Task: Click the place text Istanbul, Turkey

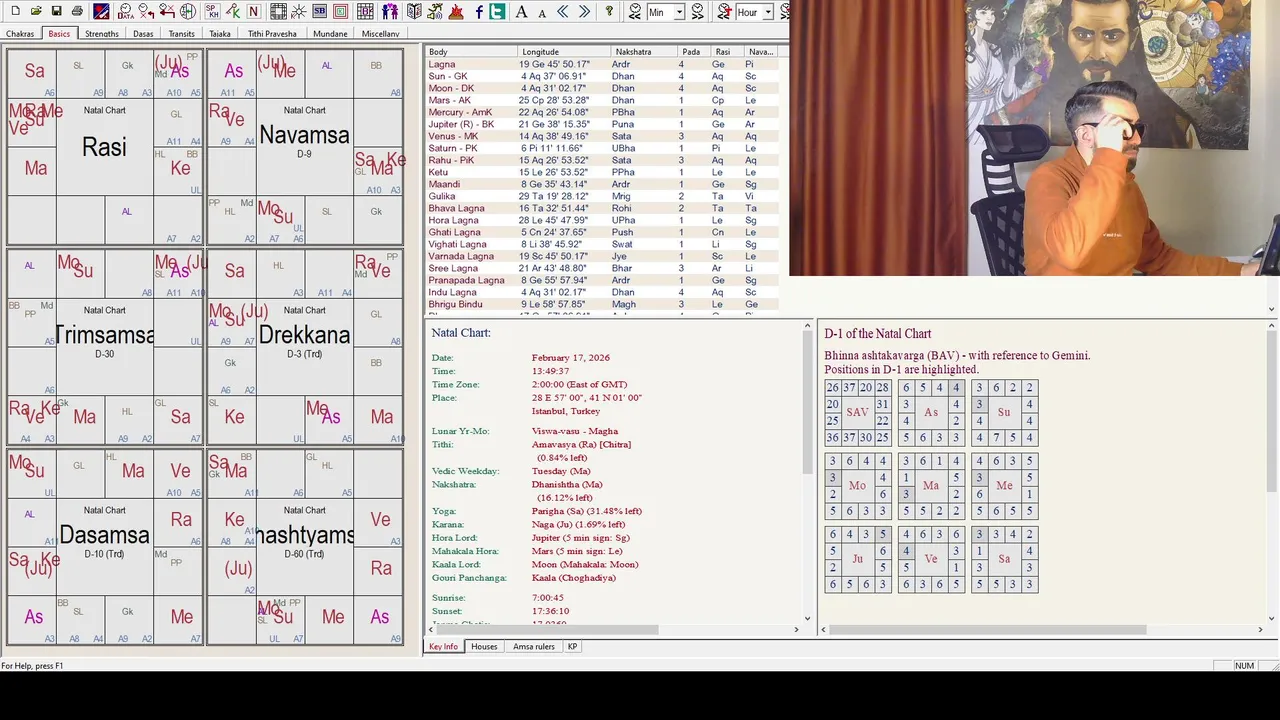Action: click(566, 411)
